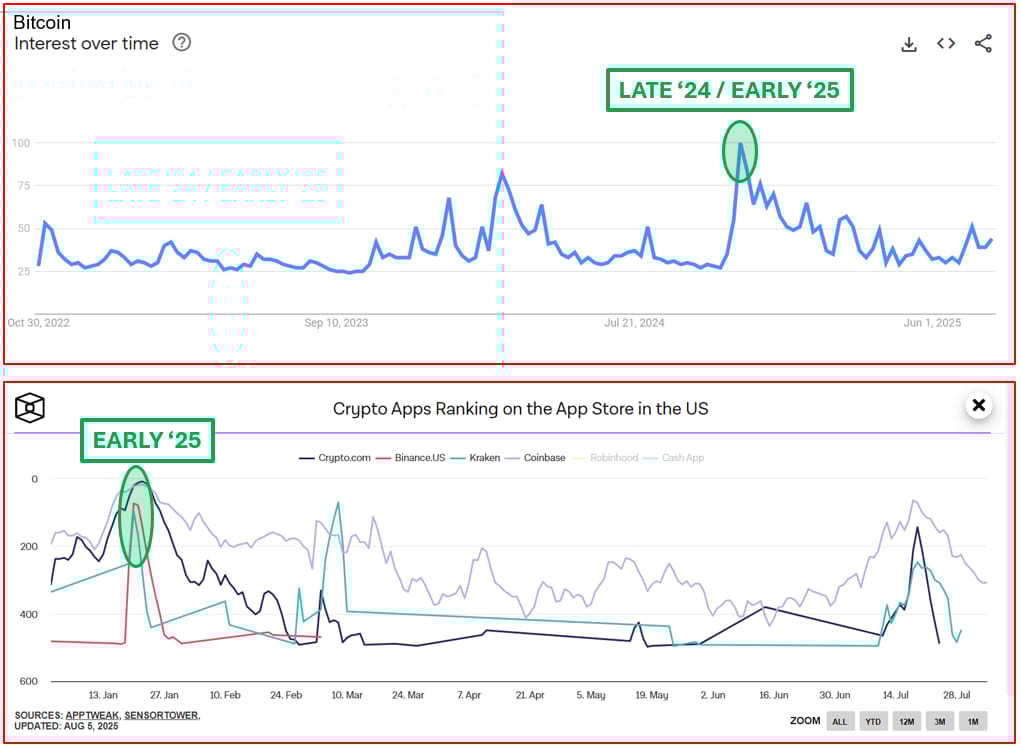Click the "5. May" axis label
1021x748 pixels.
tap(591, 695)
